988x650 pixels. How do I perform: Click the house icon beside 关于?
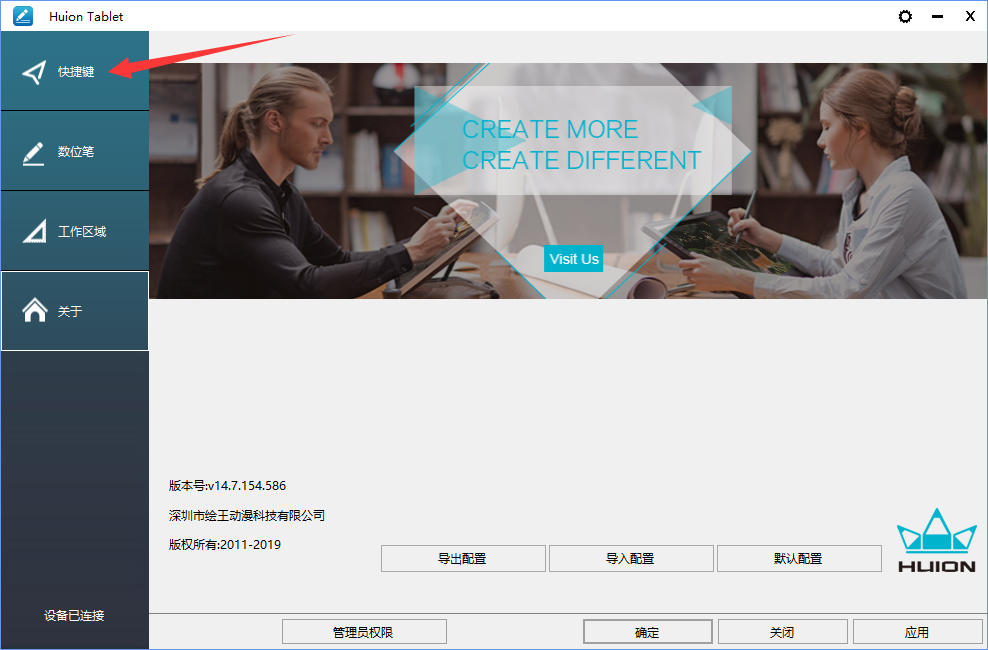[x=35, y=310]
